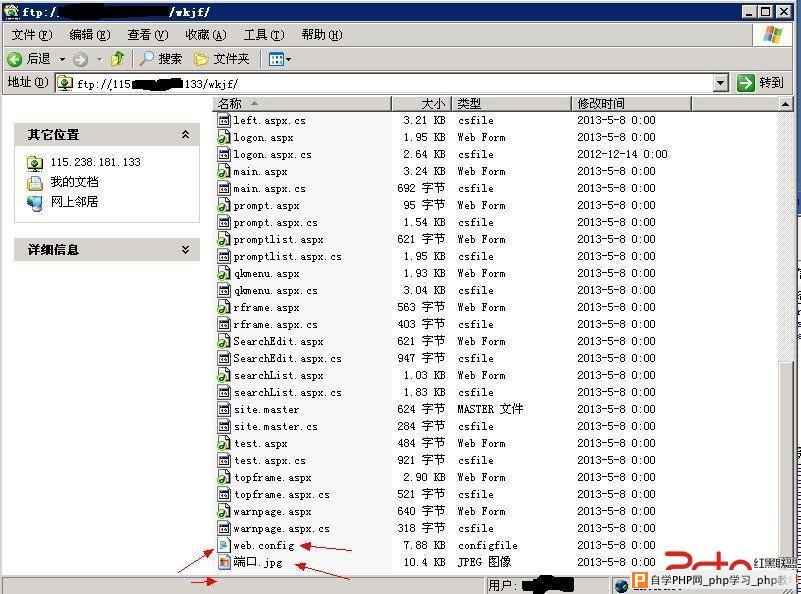801x594 pixels.
Task: Click the 网上邻居 network icon
Action: 35,203
